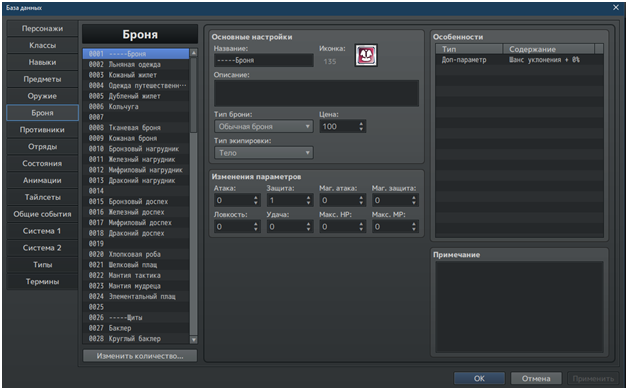Select list row 0004 Одежда путешественника
This screenshot has height=390, width=628.
[x=136, y=85]
